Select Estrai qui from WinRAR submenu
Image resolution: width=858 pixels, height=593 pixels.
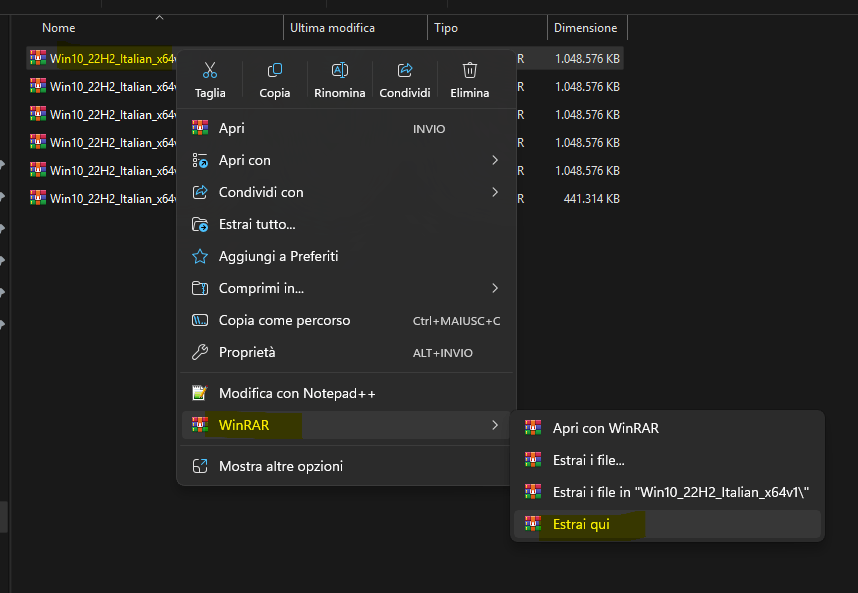(x=581, y=524)
